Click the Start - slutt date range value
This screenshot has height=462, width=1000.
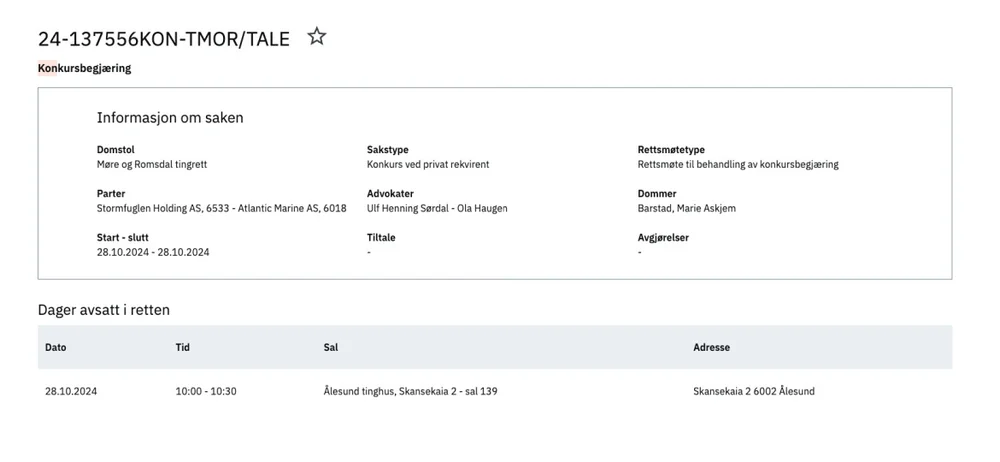153,252
